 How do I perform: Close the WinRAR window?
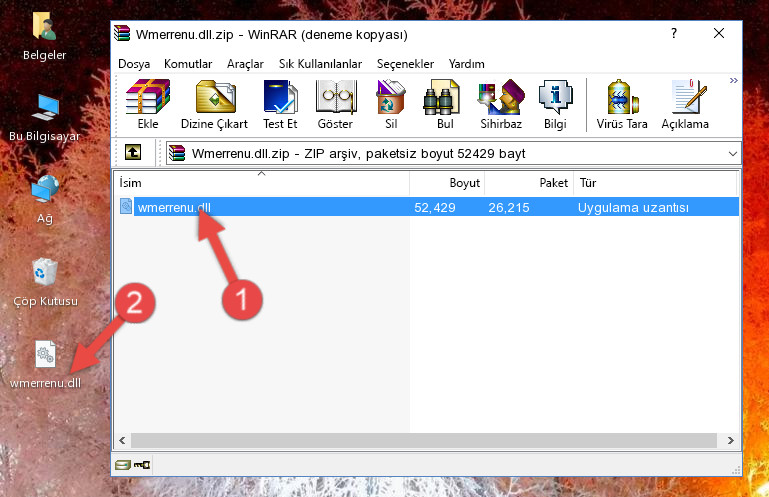tap(719, 33)
